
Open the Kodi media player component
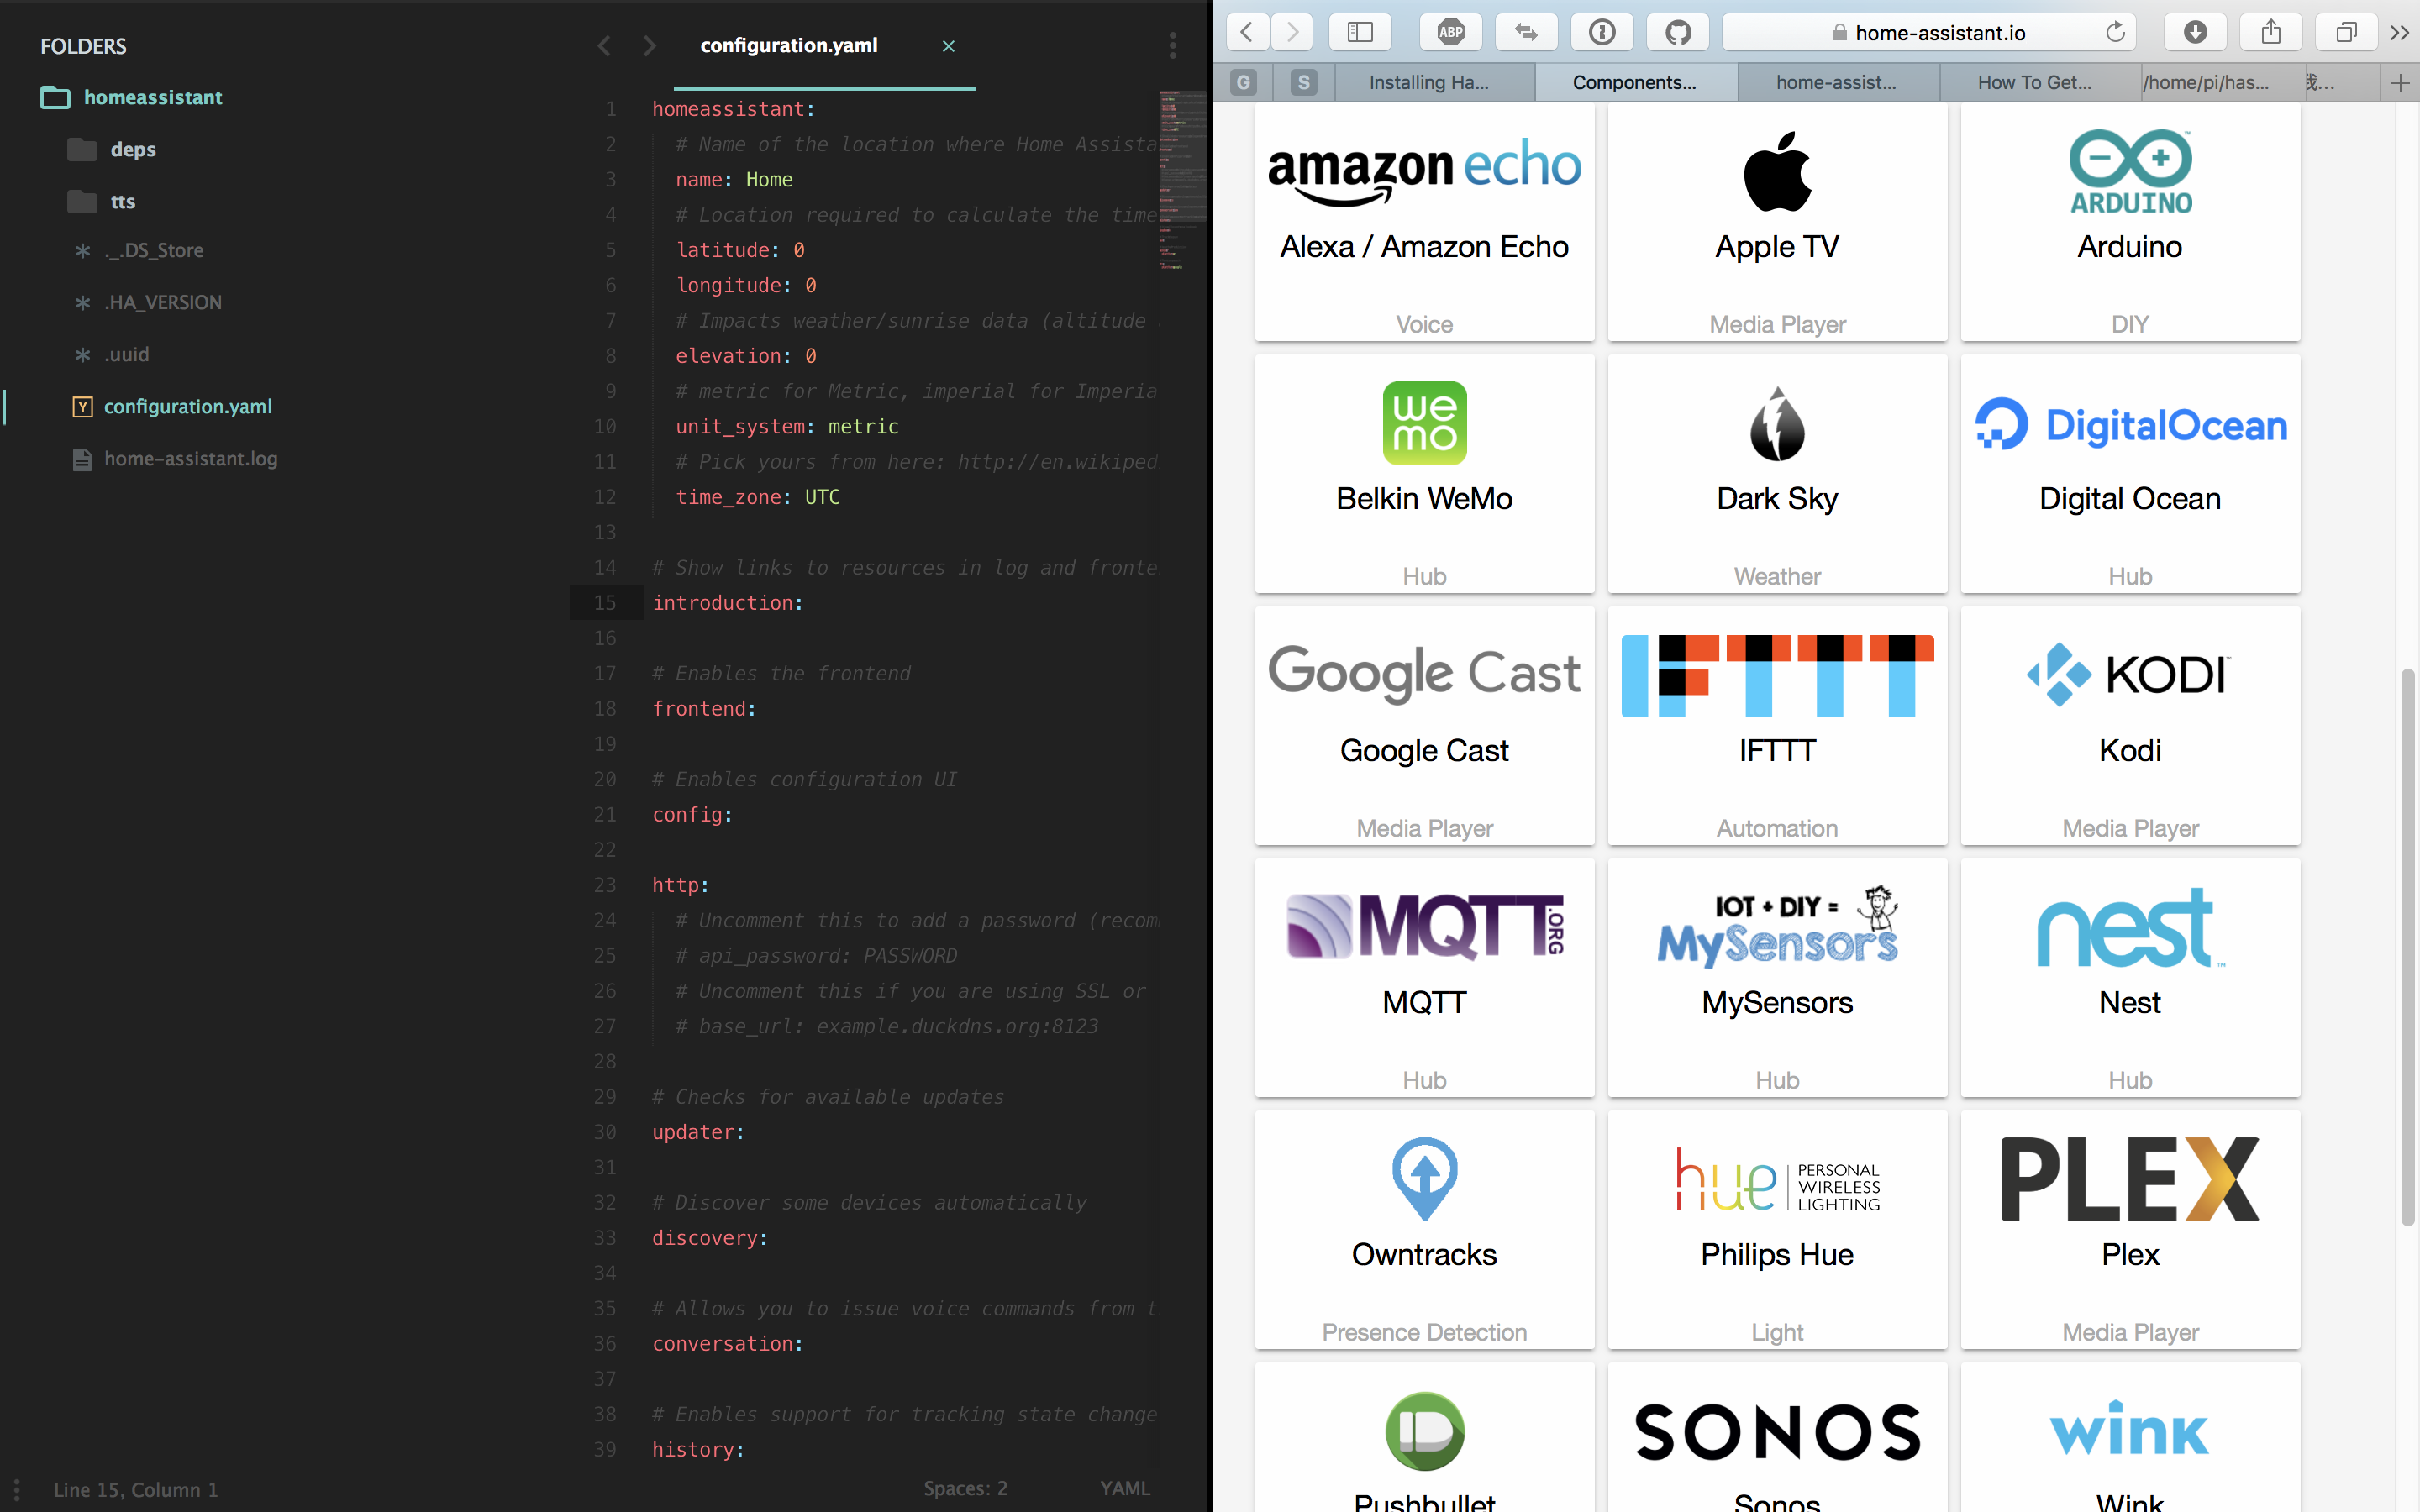coord(2130,726)
